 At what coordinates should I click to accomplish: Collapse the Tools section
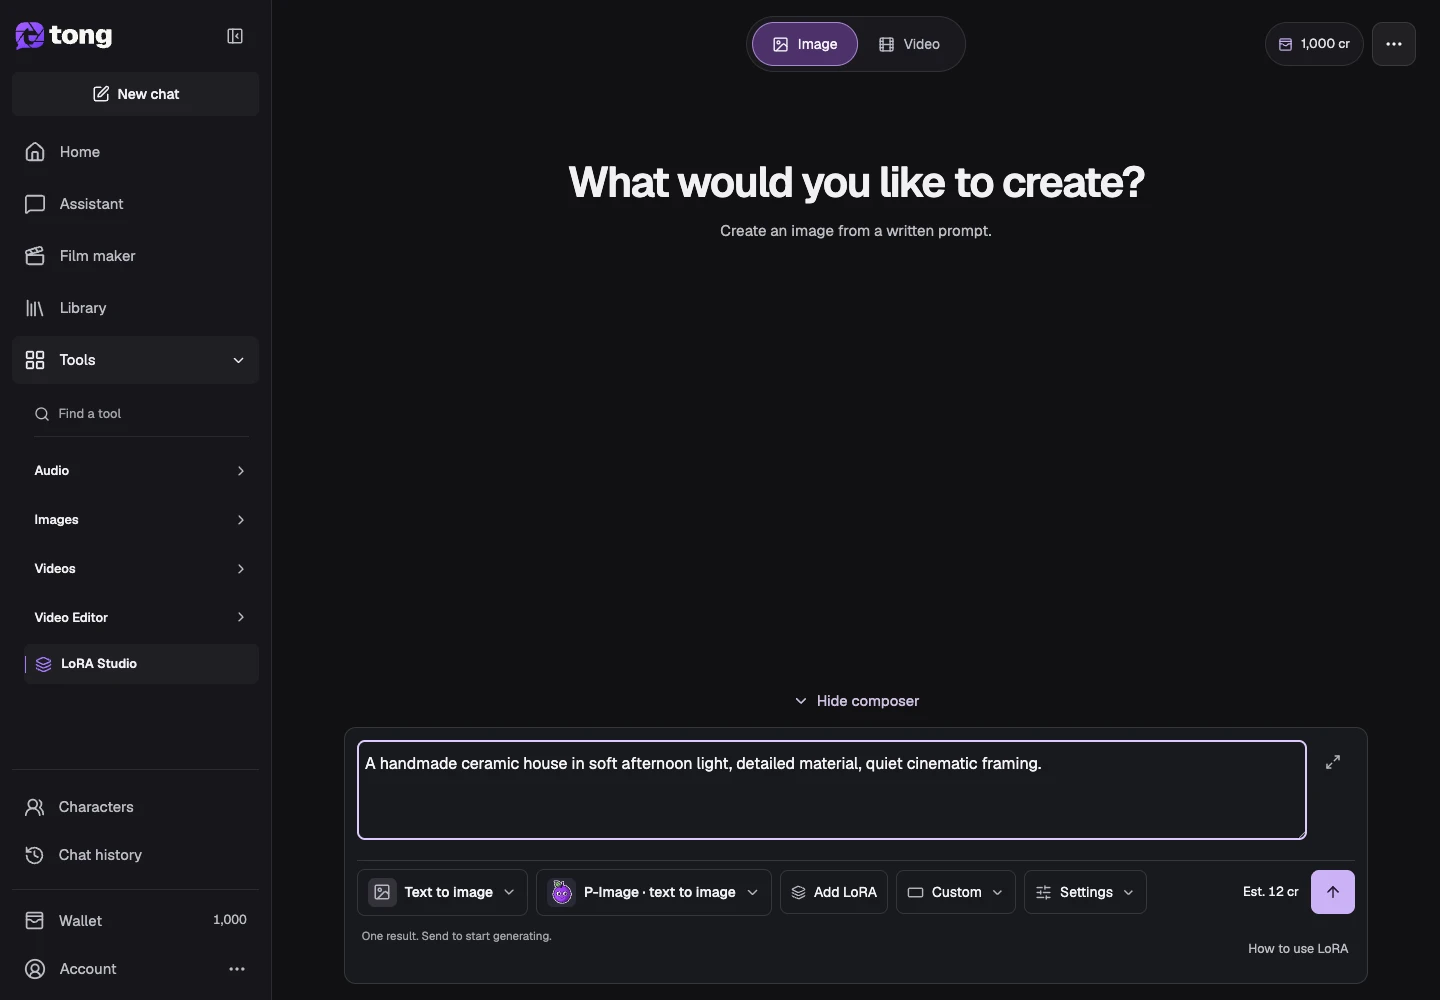coord(136,360)
